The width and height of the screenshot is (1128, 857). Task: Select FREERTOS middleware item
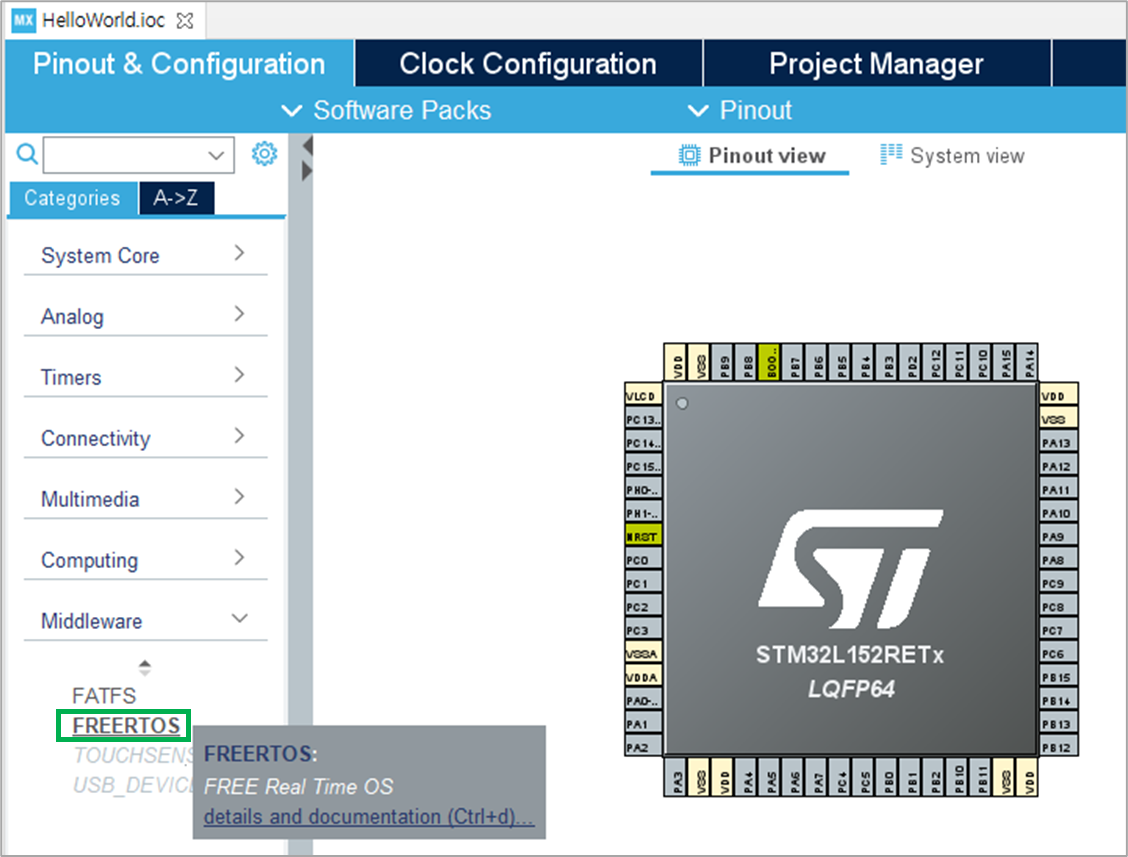tap(126, 725)
